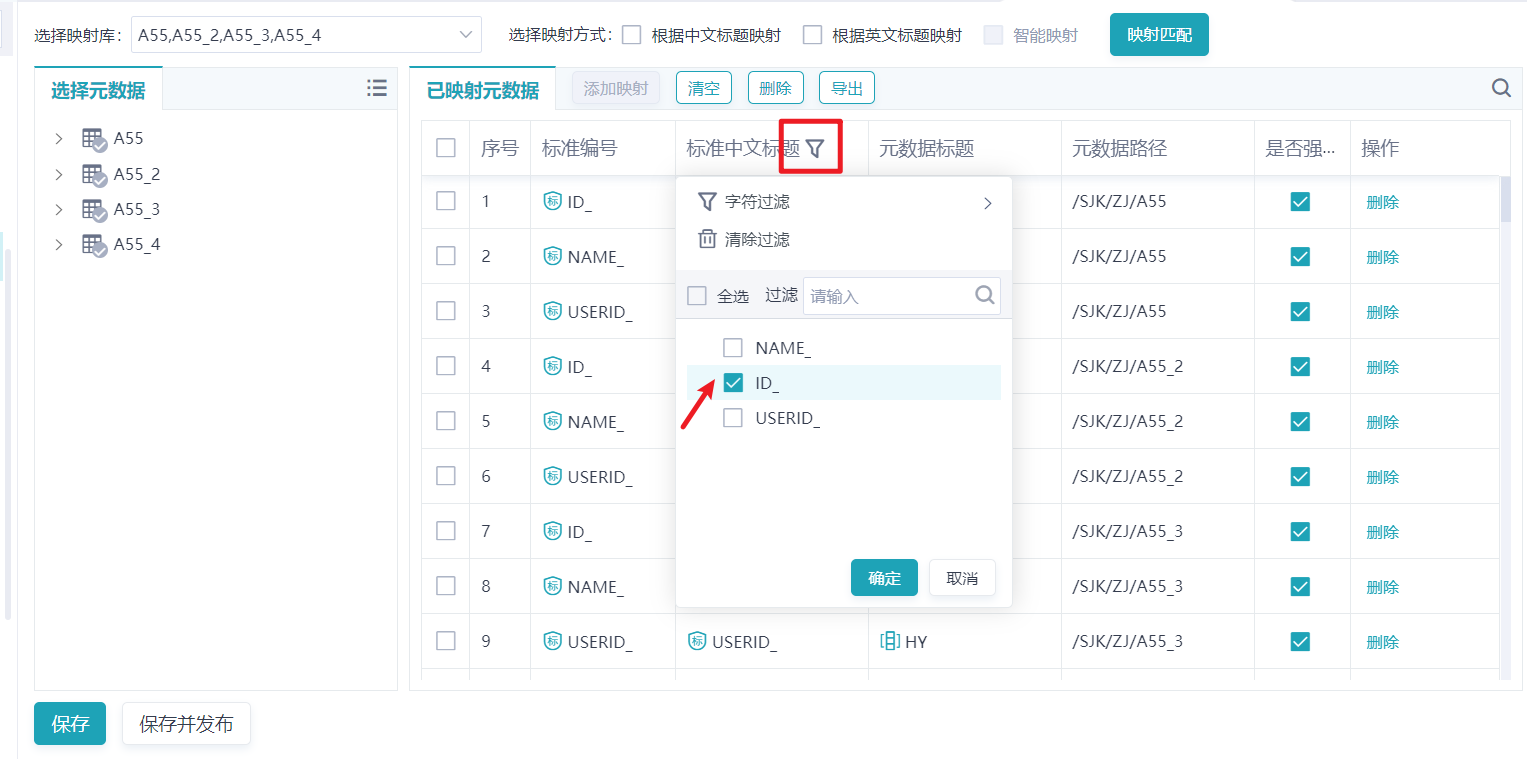1527x759 pixels.
Task: Click the 映射匹配 button
Action: (1158, 35)
